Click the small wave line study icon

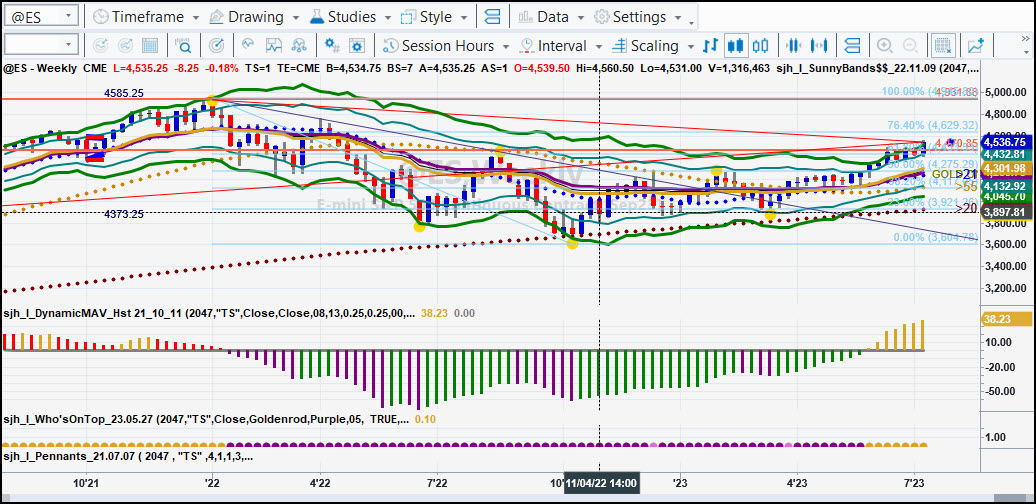pos(248,46)
